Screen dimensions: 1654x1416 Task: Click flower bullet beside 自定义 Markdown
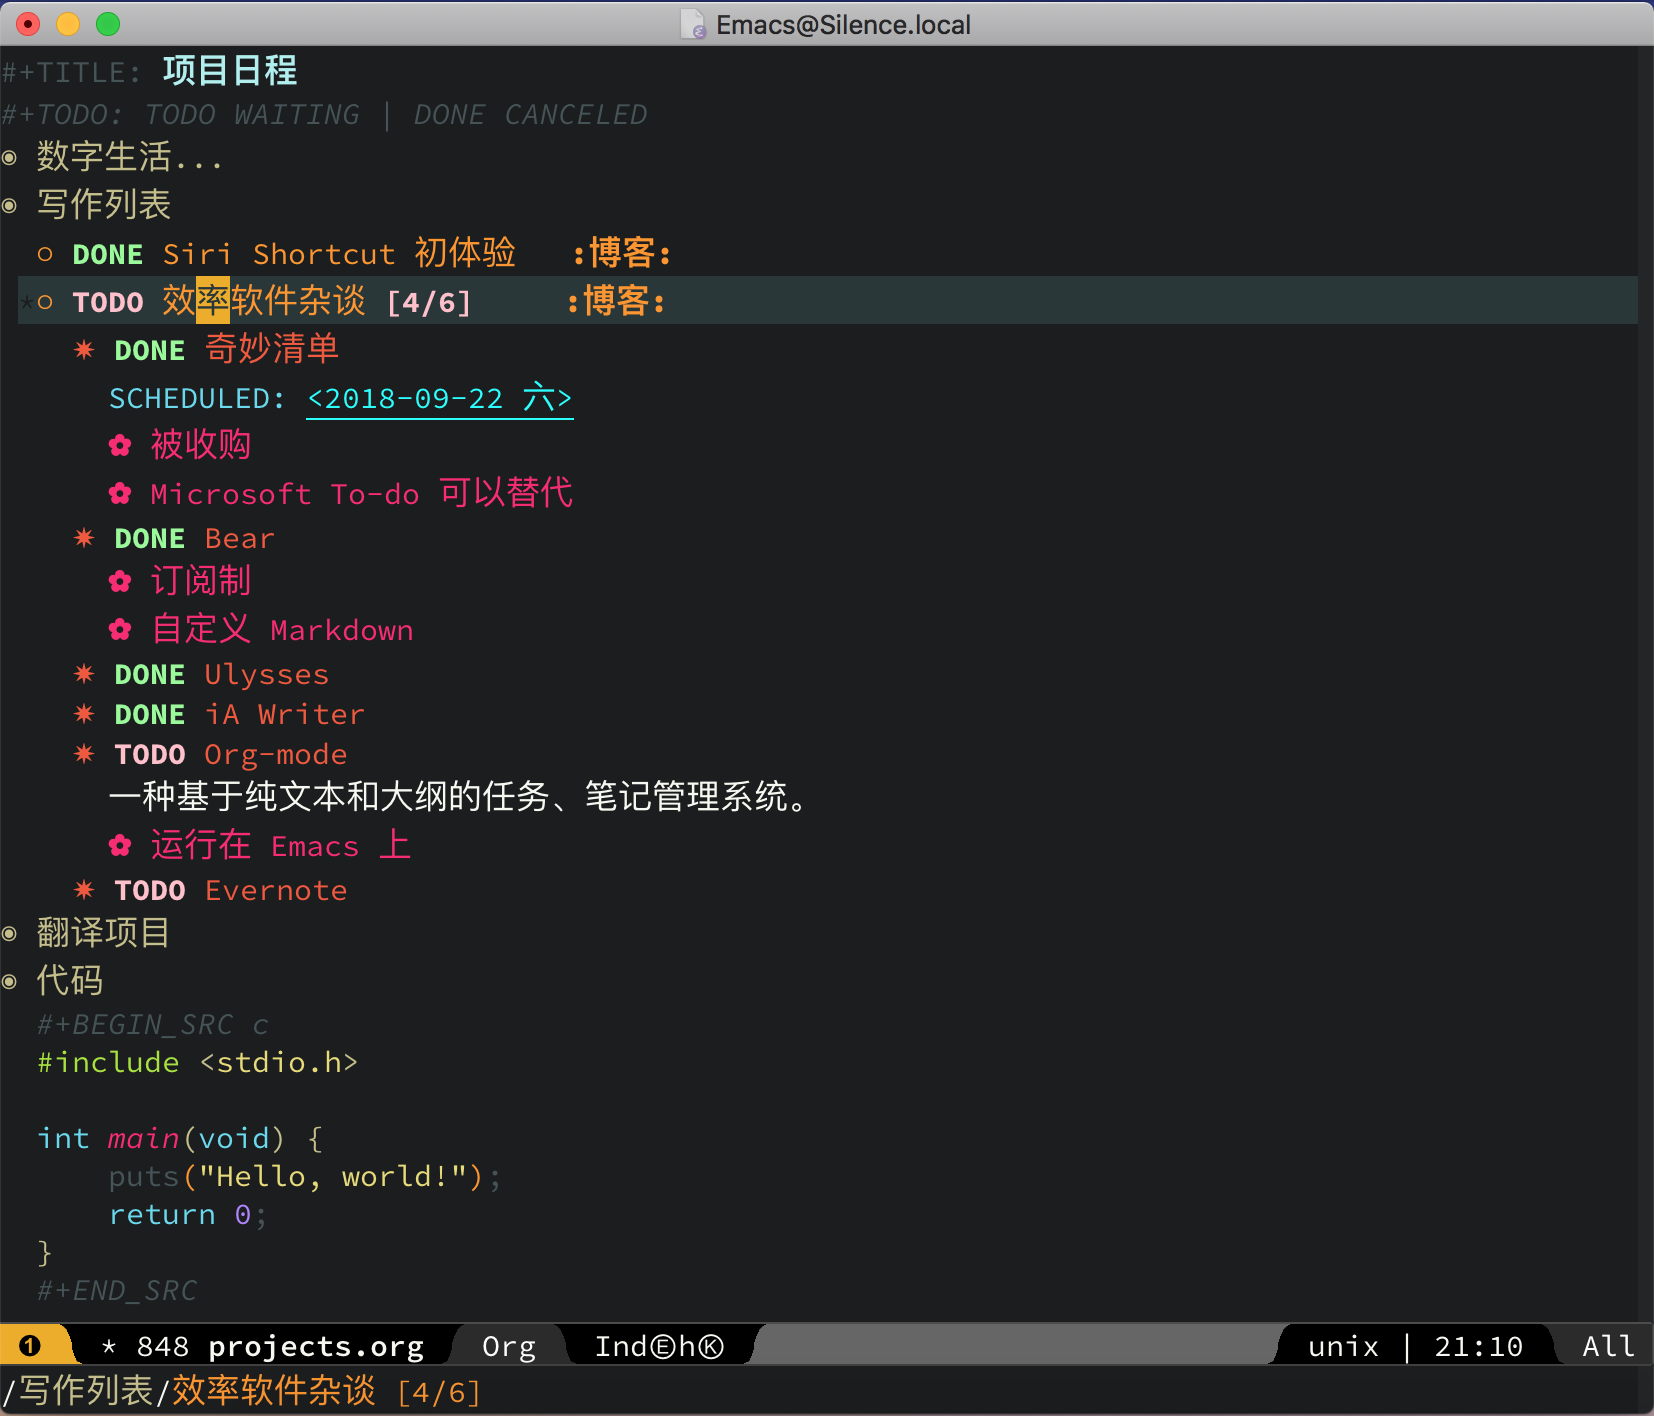(120, 629)
